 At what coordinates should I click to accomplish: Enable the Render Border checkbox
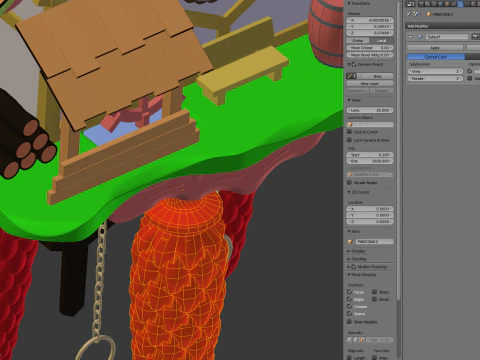pos(350,183)
